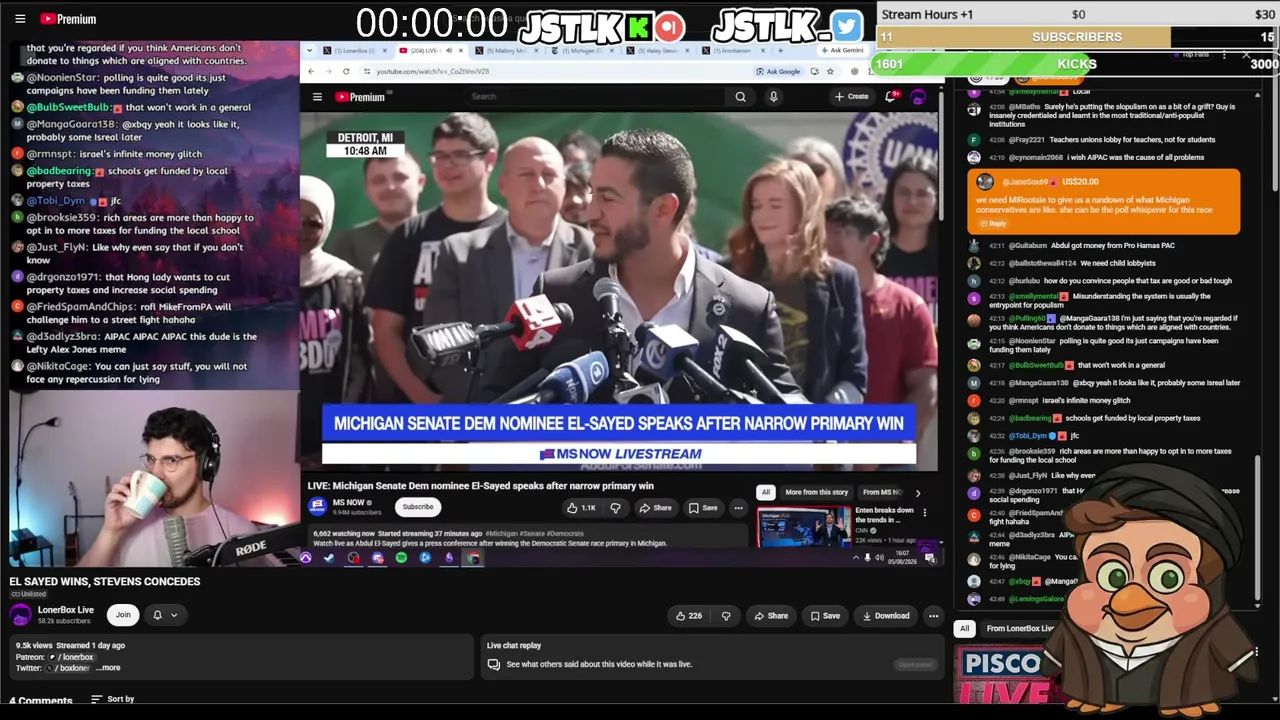1280x720 pixels.
Task: Open options for Enten breaks down video
Action: click(x=924, y=513)
